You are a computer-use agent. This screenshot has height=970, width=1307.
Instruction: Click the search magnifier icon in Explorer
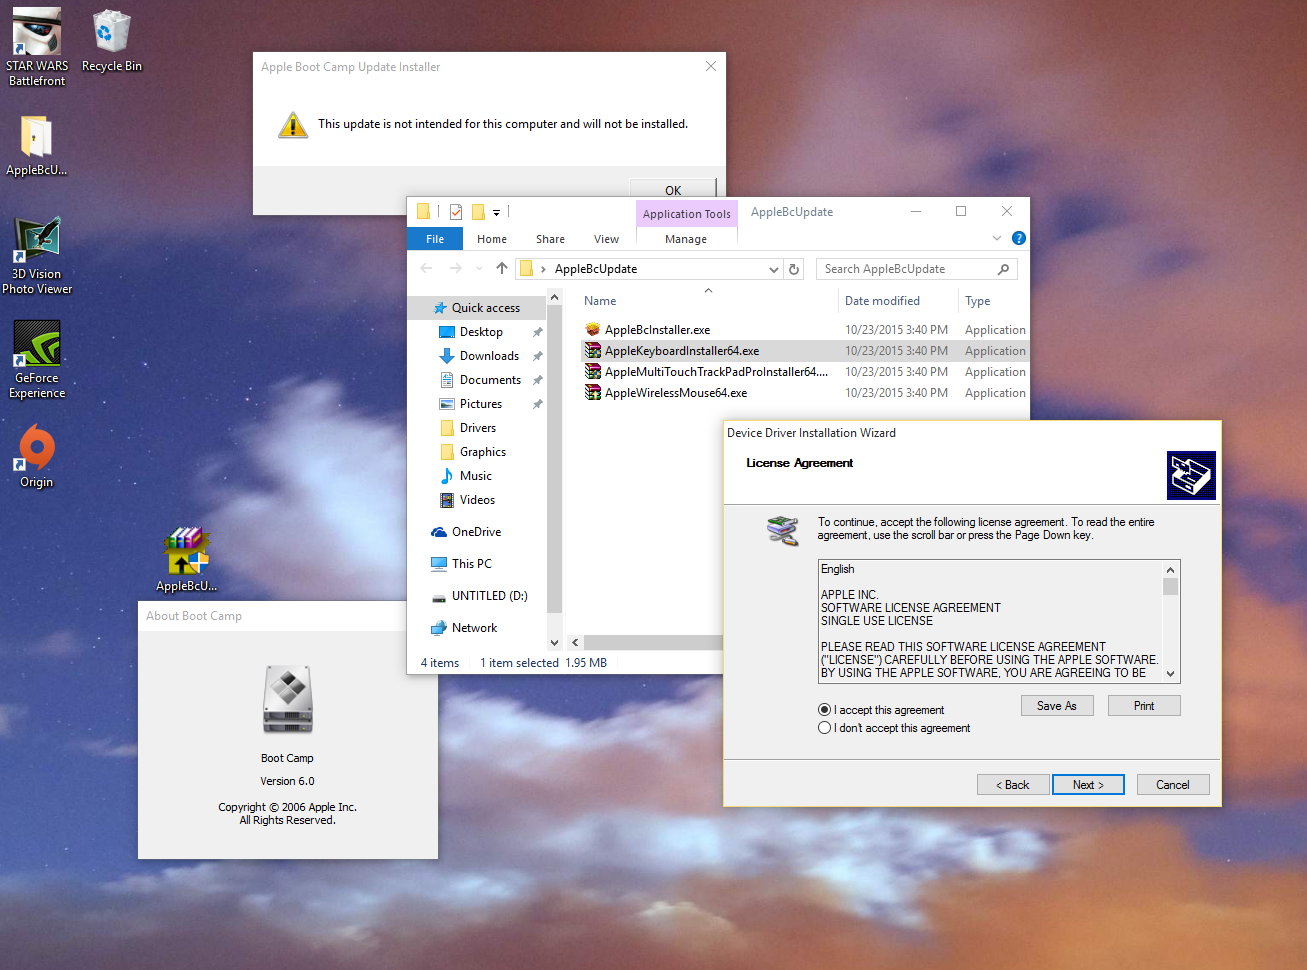click(1003, 269)
